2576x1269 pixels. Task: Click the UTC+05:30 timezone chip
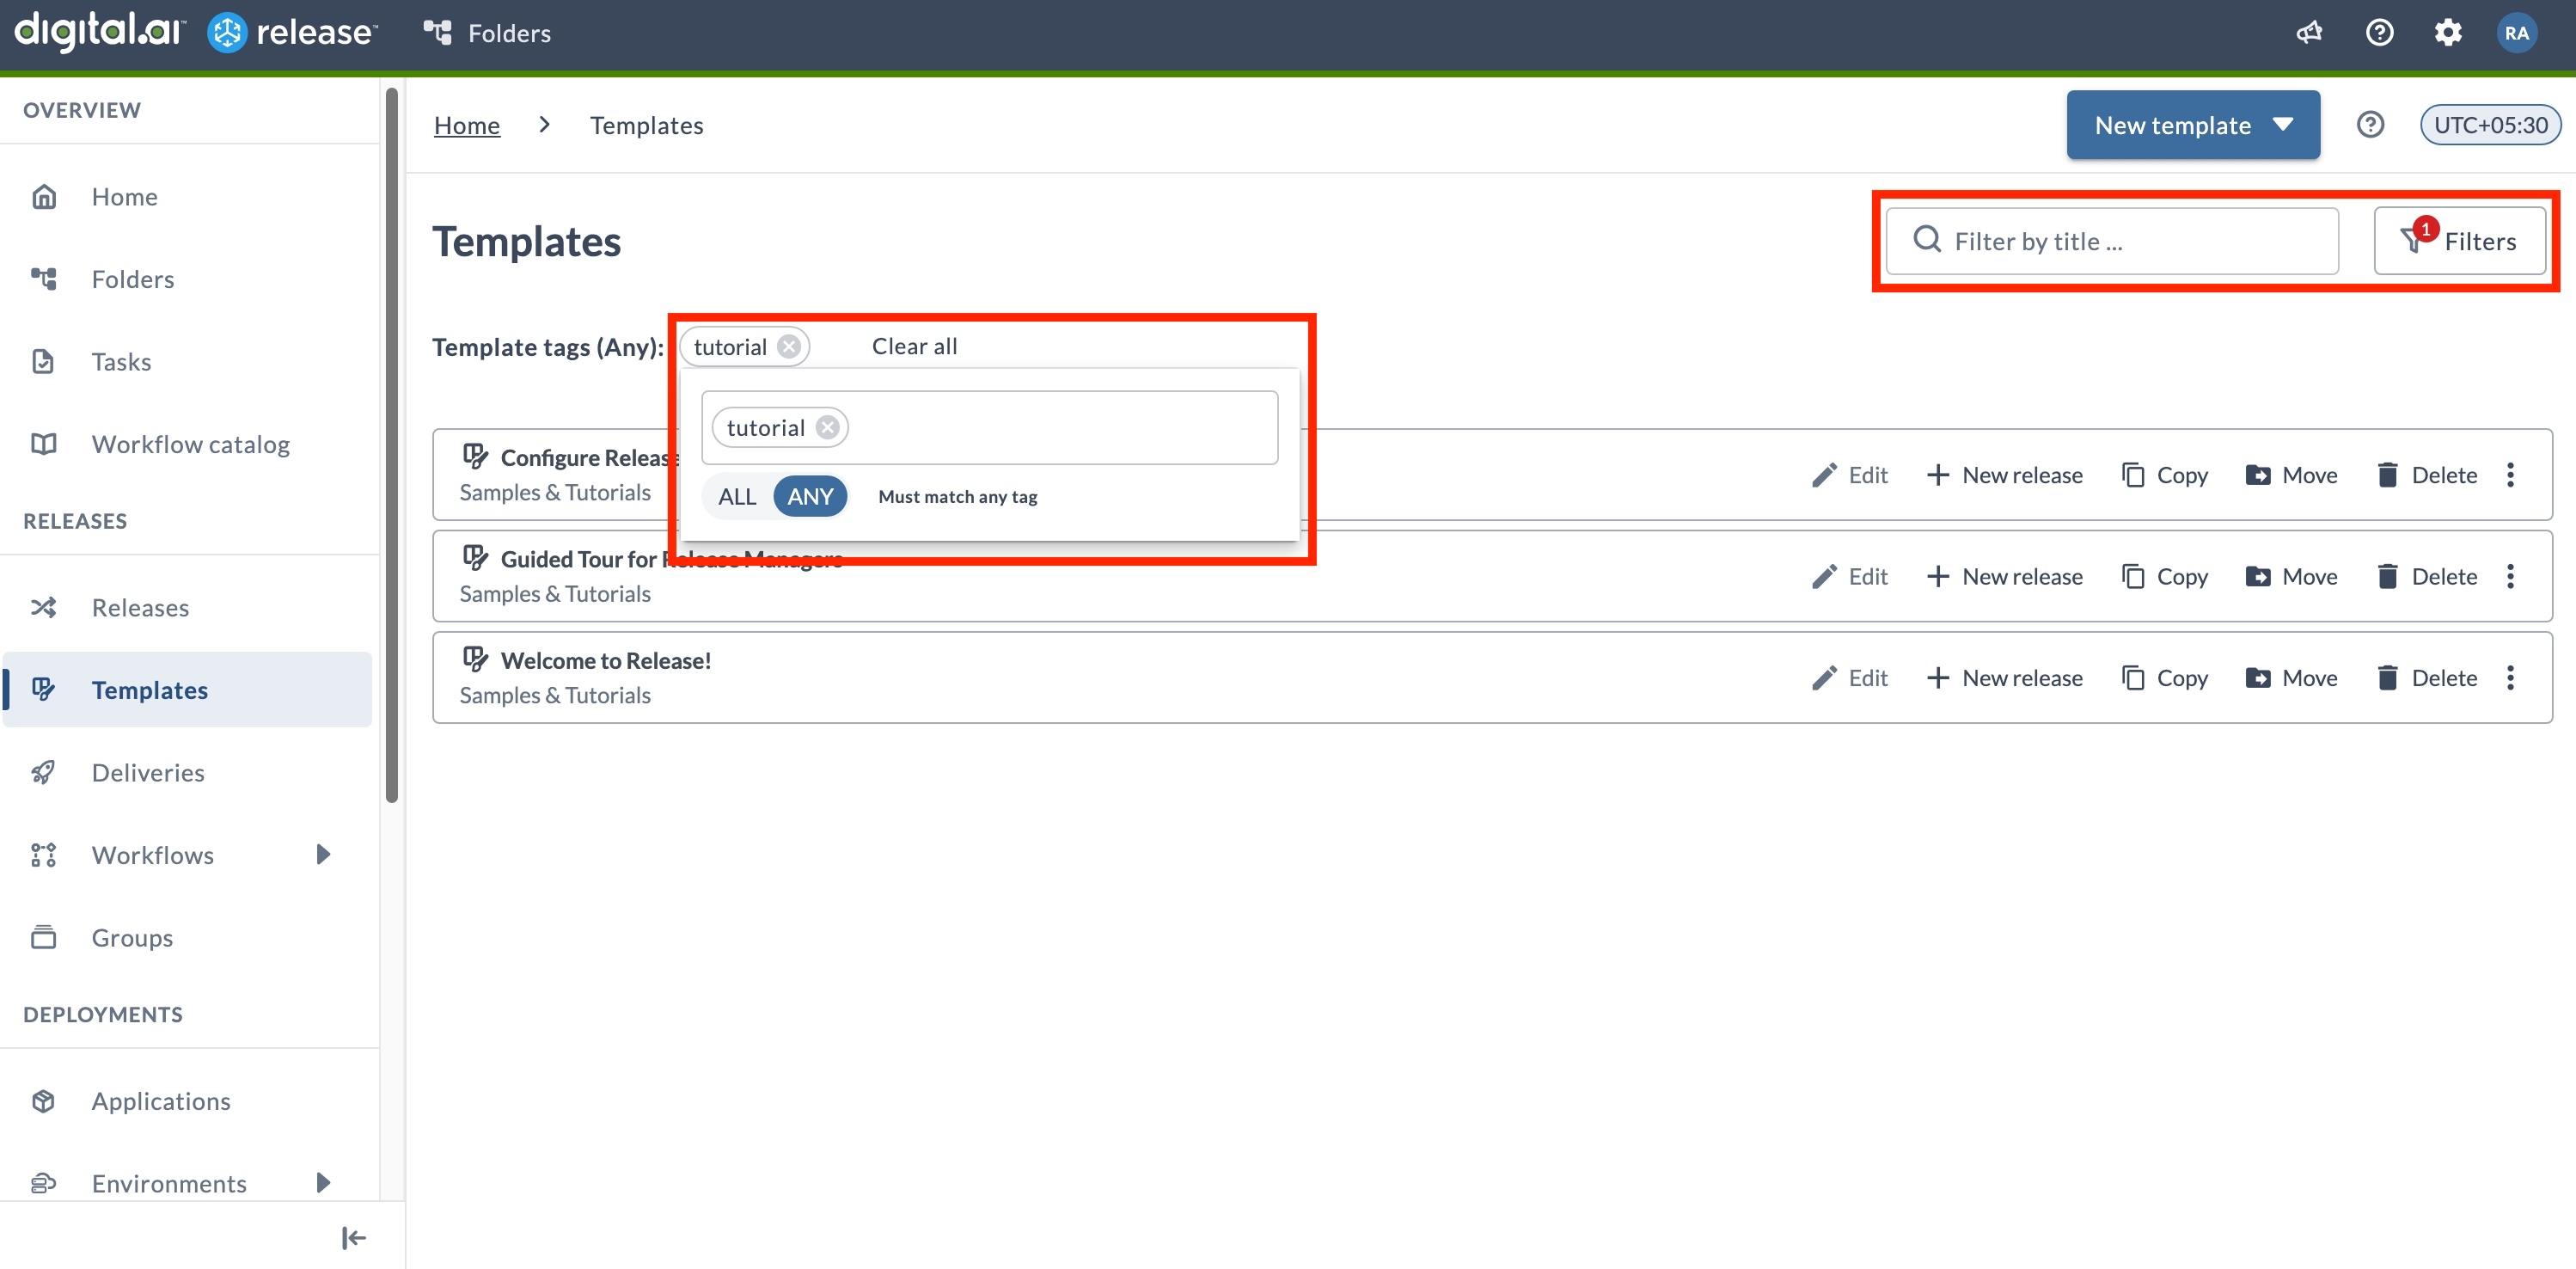click(2490, 125)
